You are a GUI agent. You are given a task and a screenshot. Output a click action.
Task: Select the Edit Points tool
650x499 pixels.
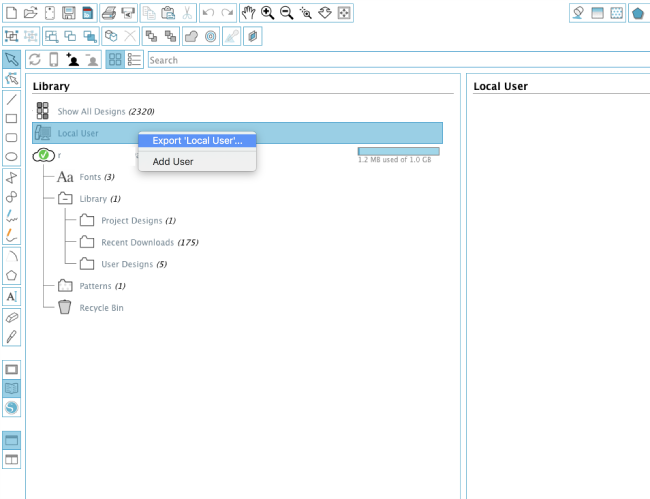12,78
